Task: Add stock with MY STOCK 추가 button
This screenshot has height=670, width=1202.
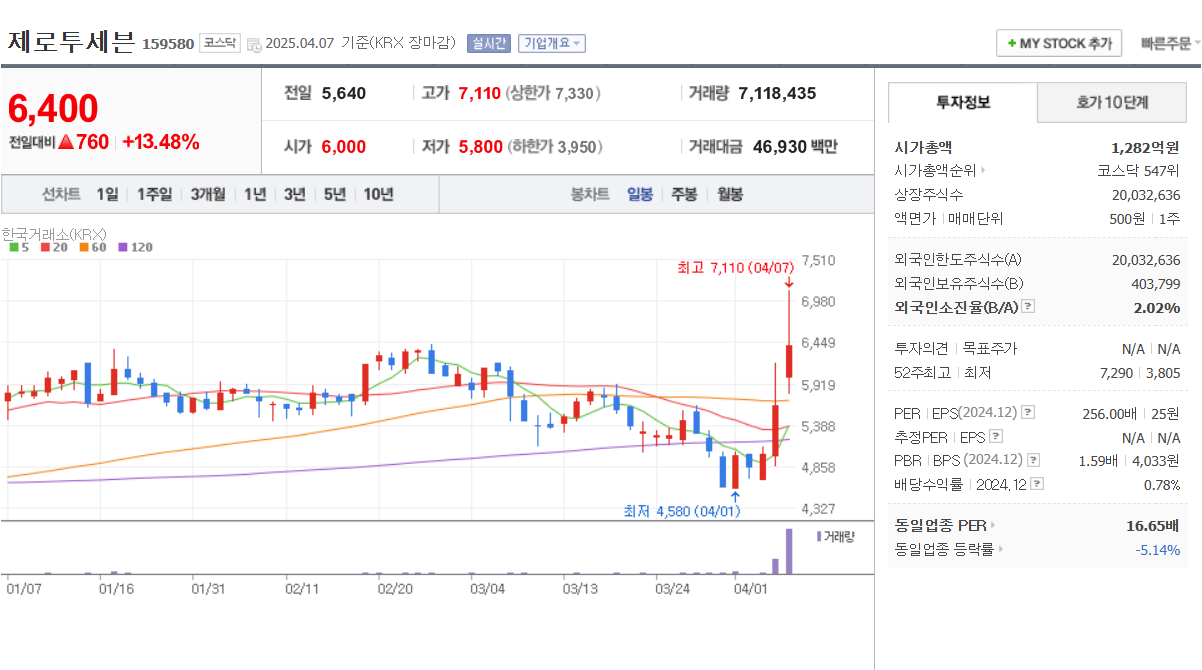Action: [x=1059, y=43]
